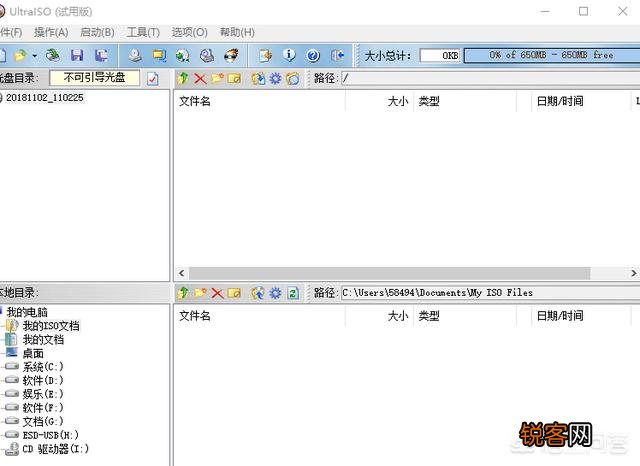Go up one level in the image pane
The image size is (640, 466).
point(183,78)
